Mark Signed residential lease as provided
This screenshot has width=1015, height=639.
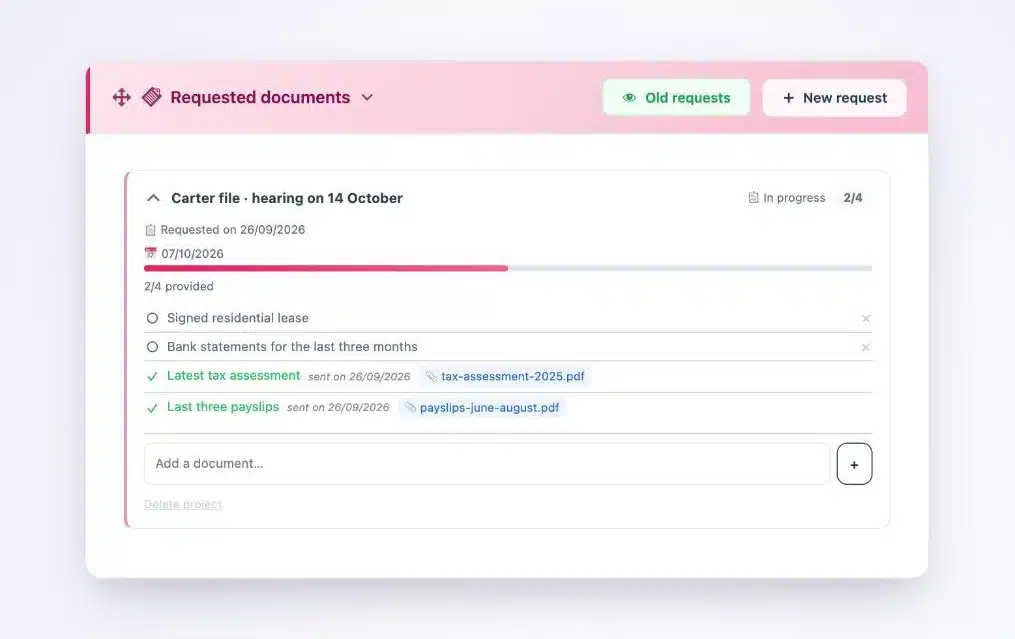[152, 318]
